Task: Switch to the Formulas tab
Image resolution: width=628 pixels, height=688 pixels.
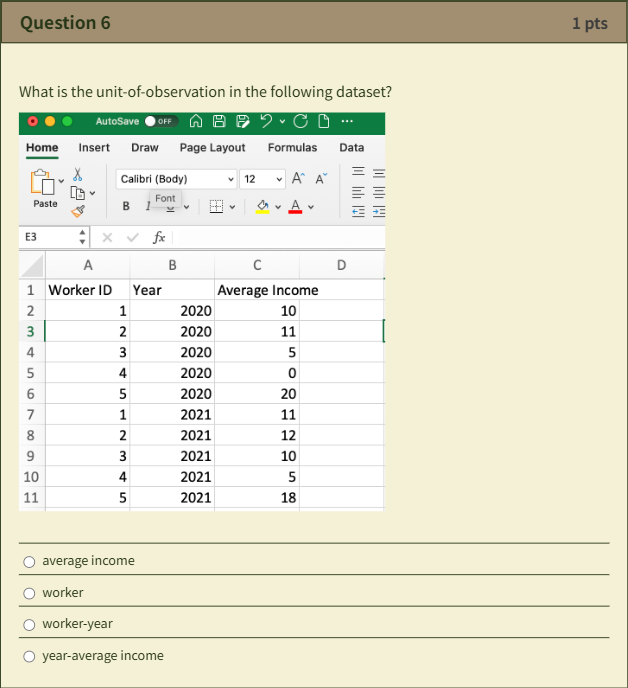Action: (292, 147)
